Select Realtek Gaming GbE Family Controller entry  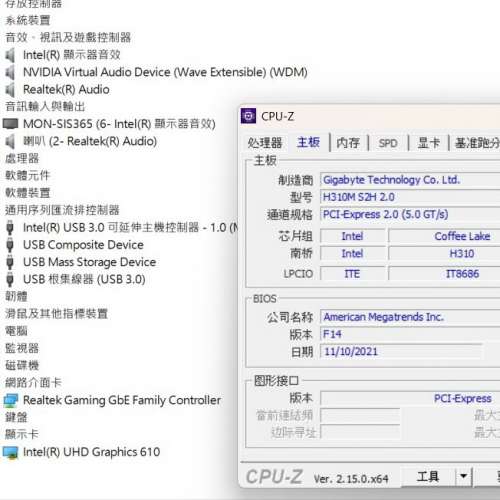point(122,400)
